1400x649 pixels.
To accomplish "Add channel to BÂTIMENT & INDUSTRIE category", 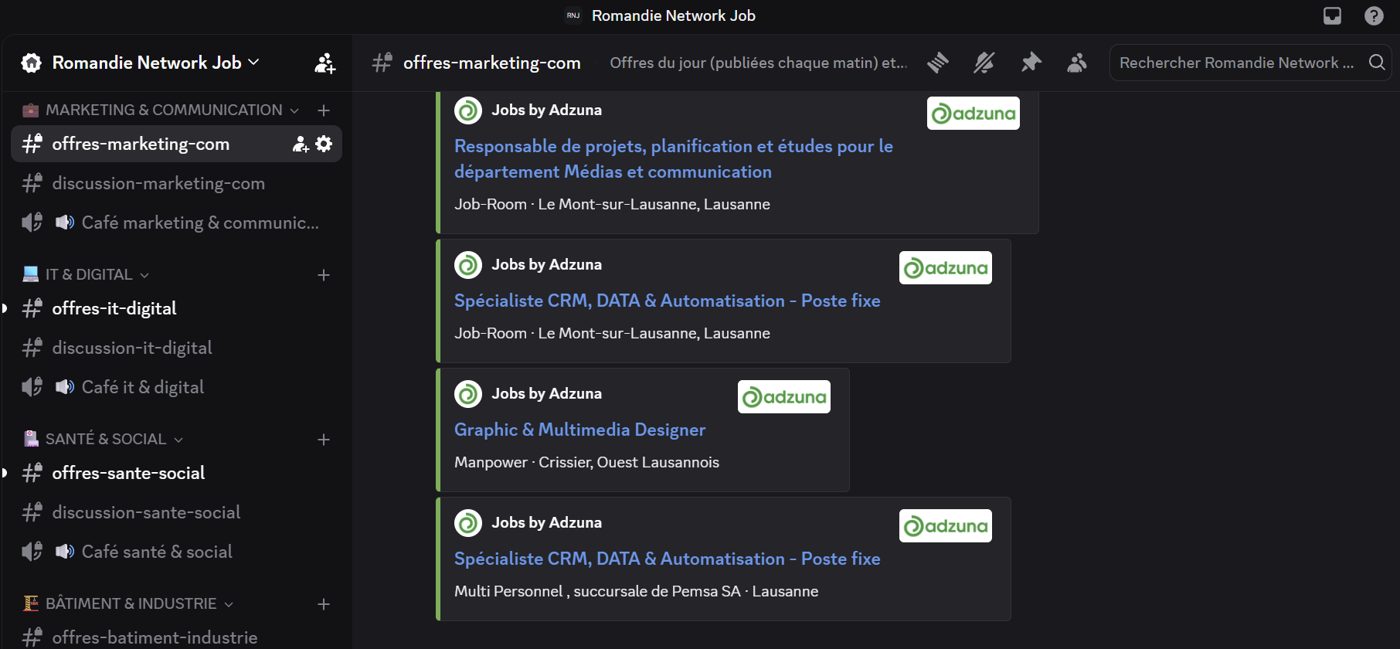I will 323,603.
